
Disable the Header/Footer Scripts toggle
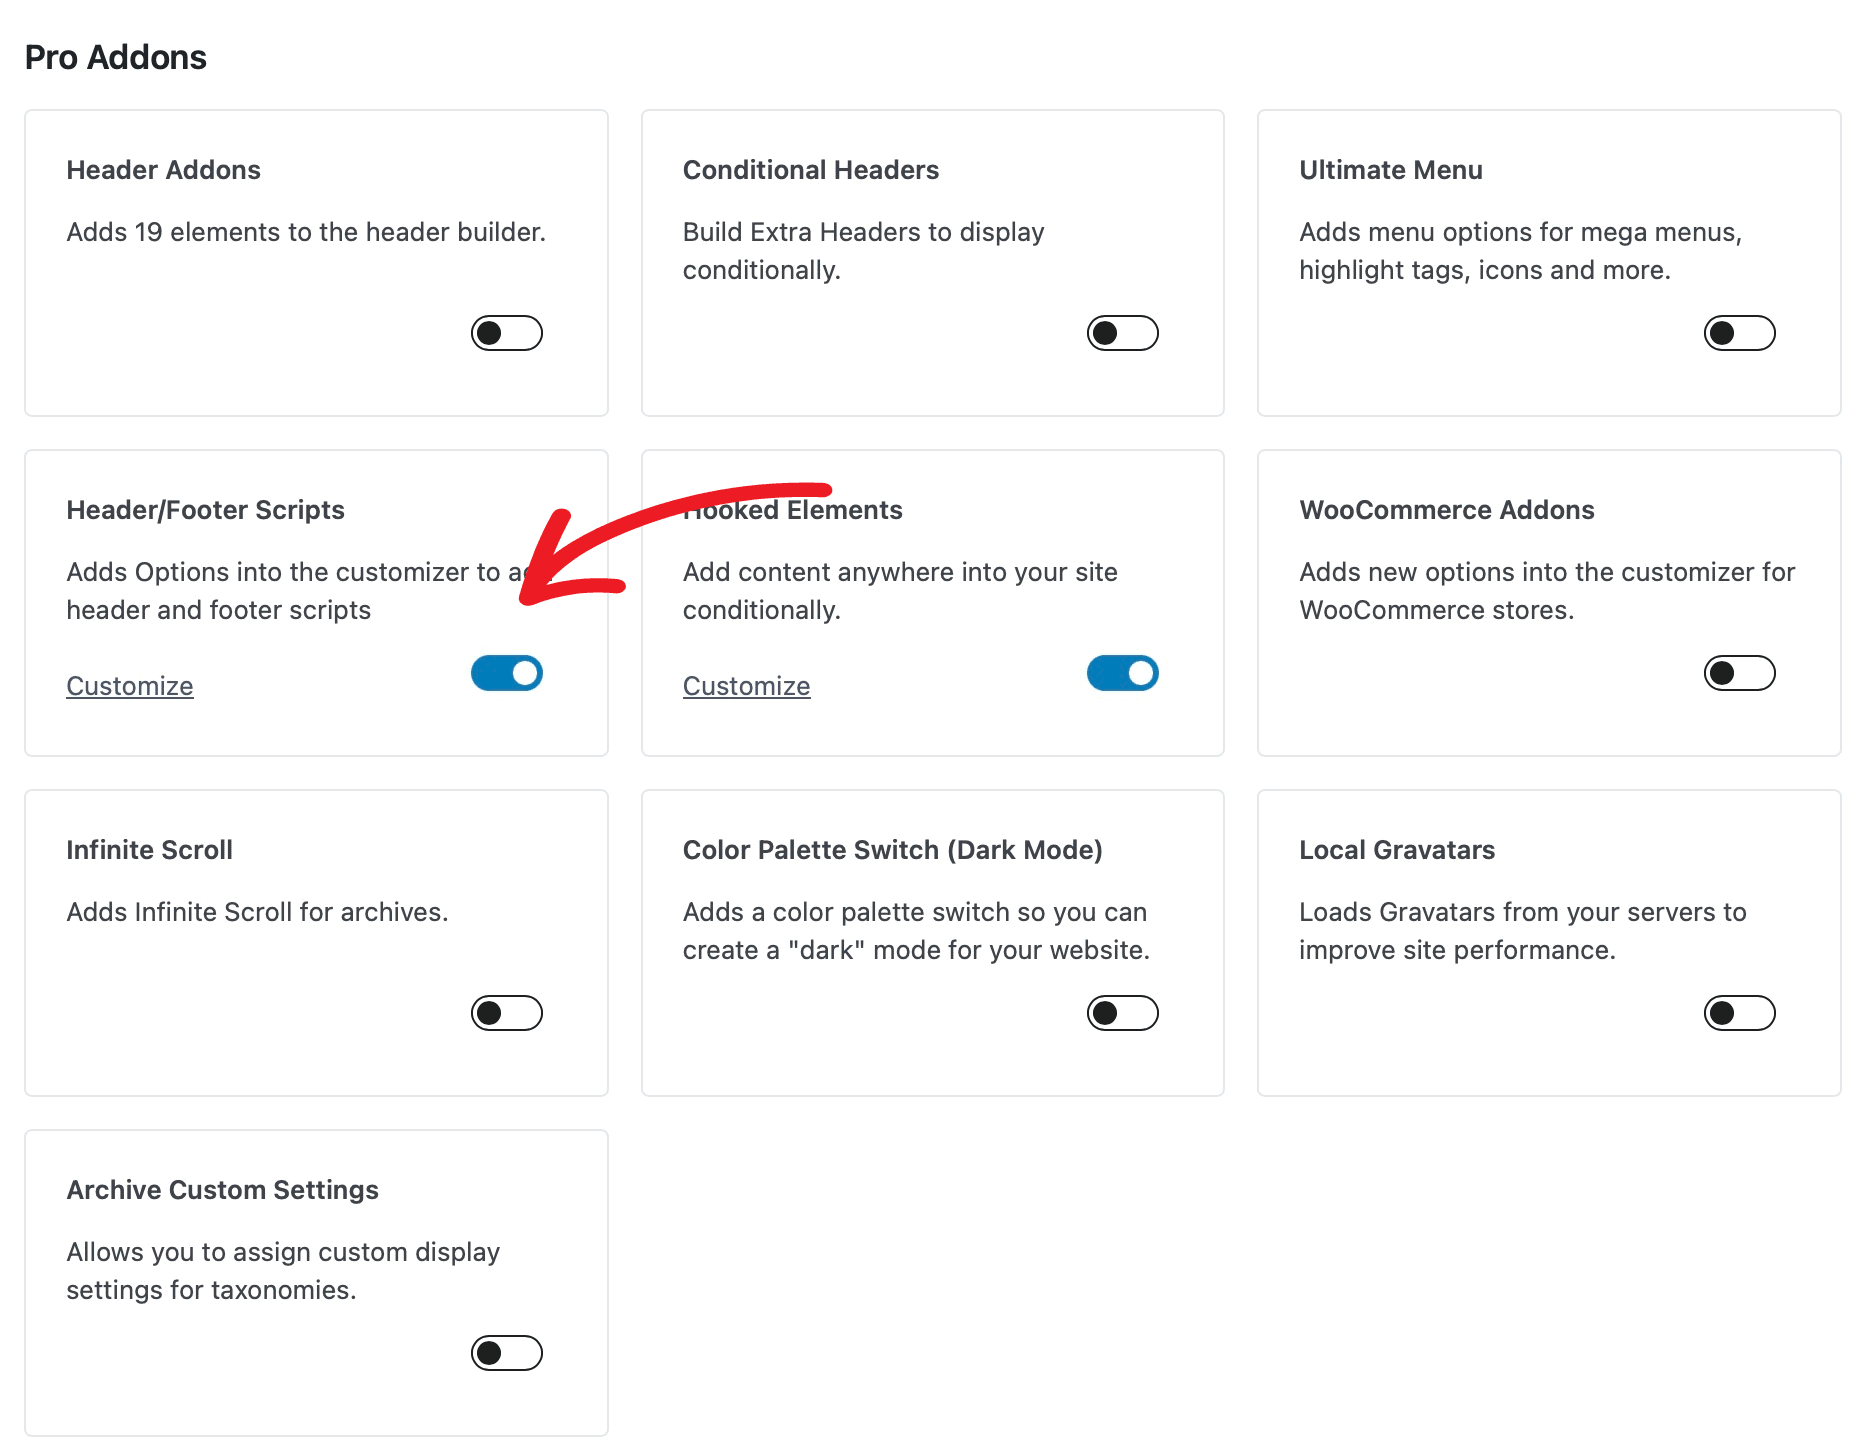click(506, 673)
